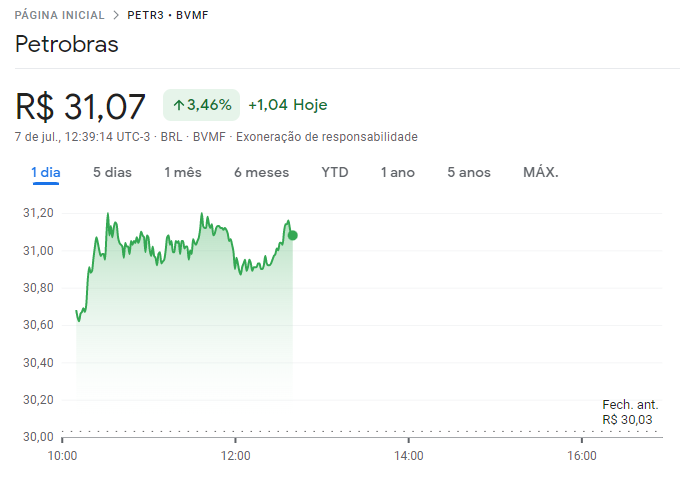The image size is (680, 479).
Task: Click the R$ 31,07 price value
Action: (x=81, y=106)
